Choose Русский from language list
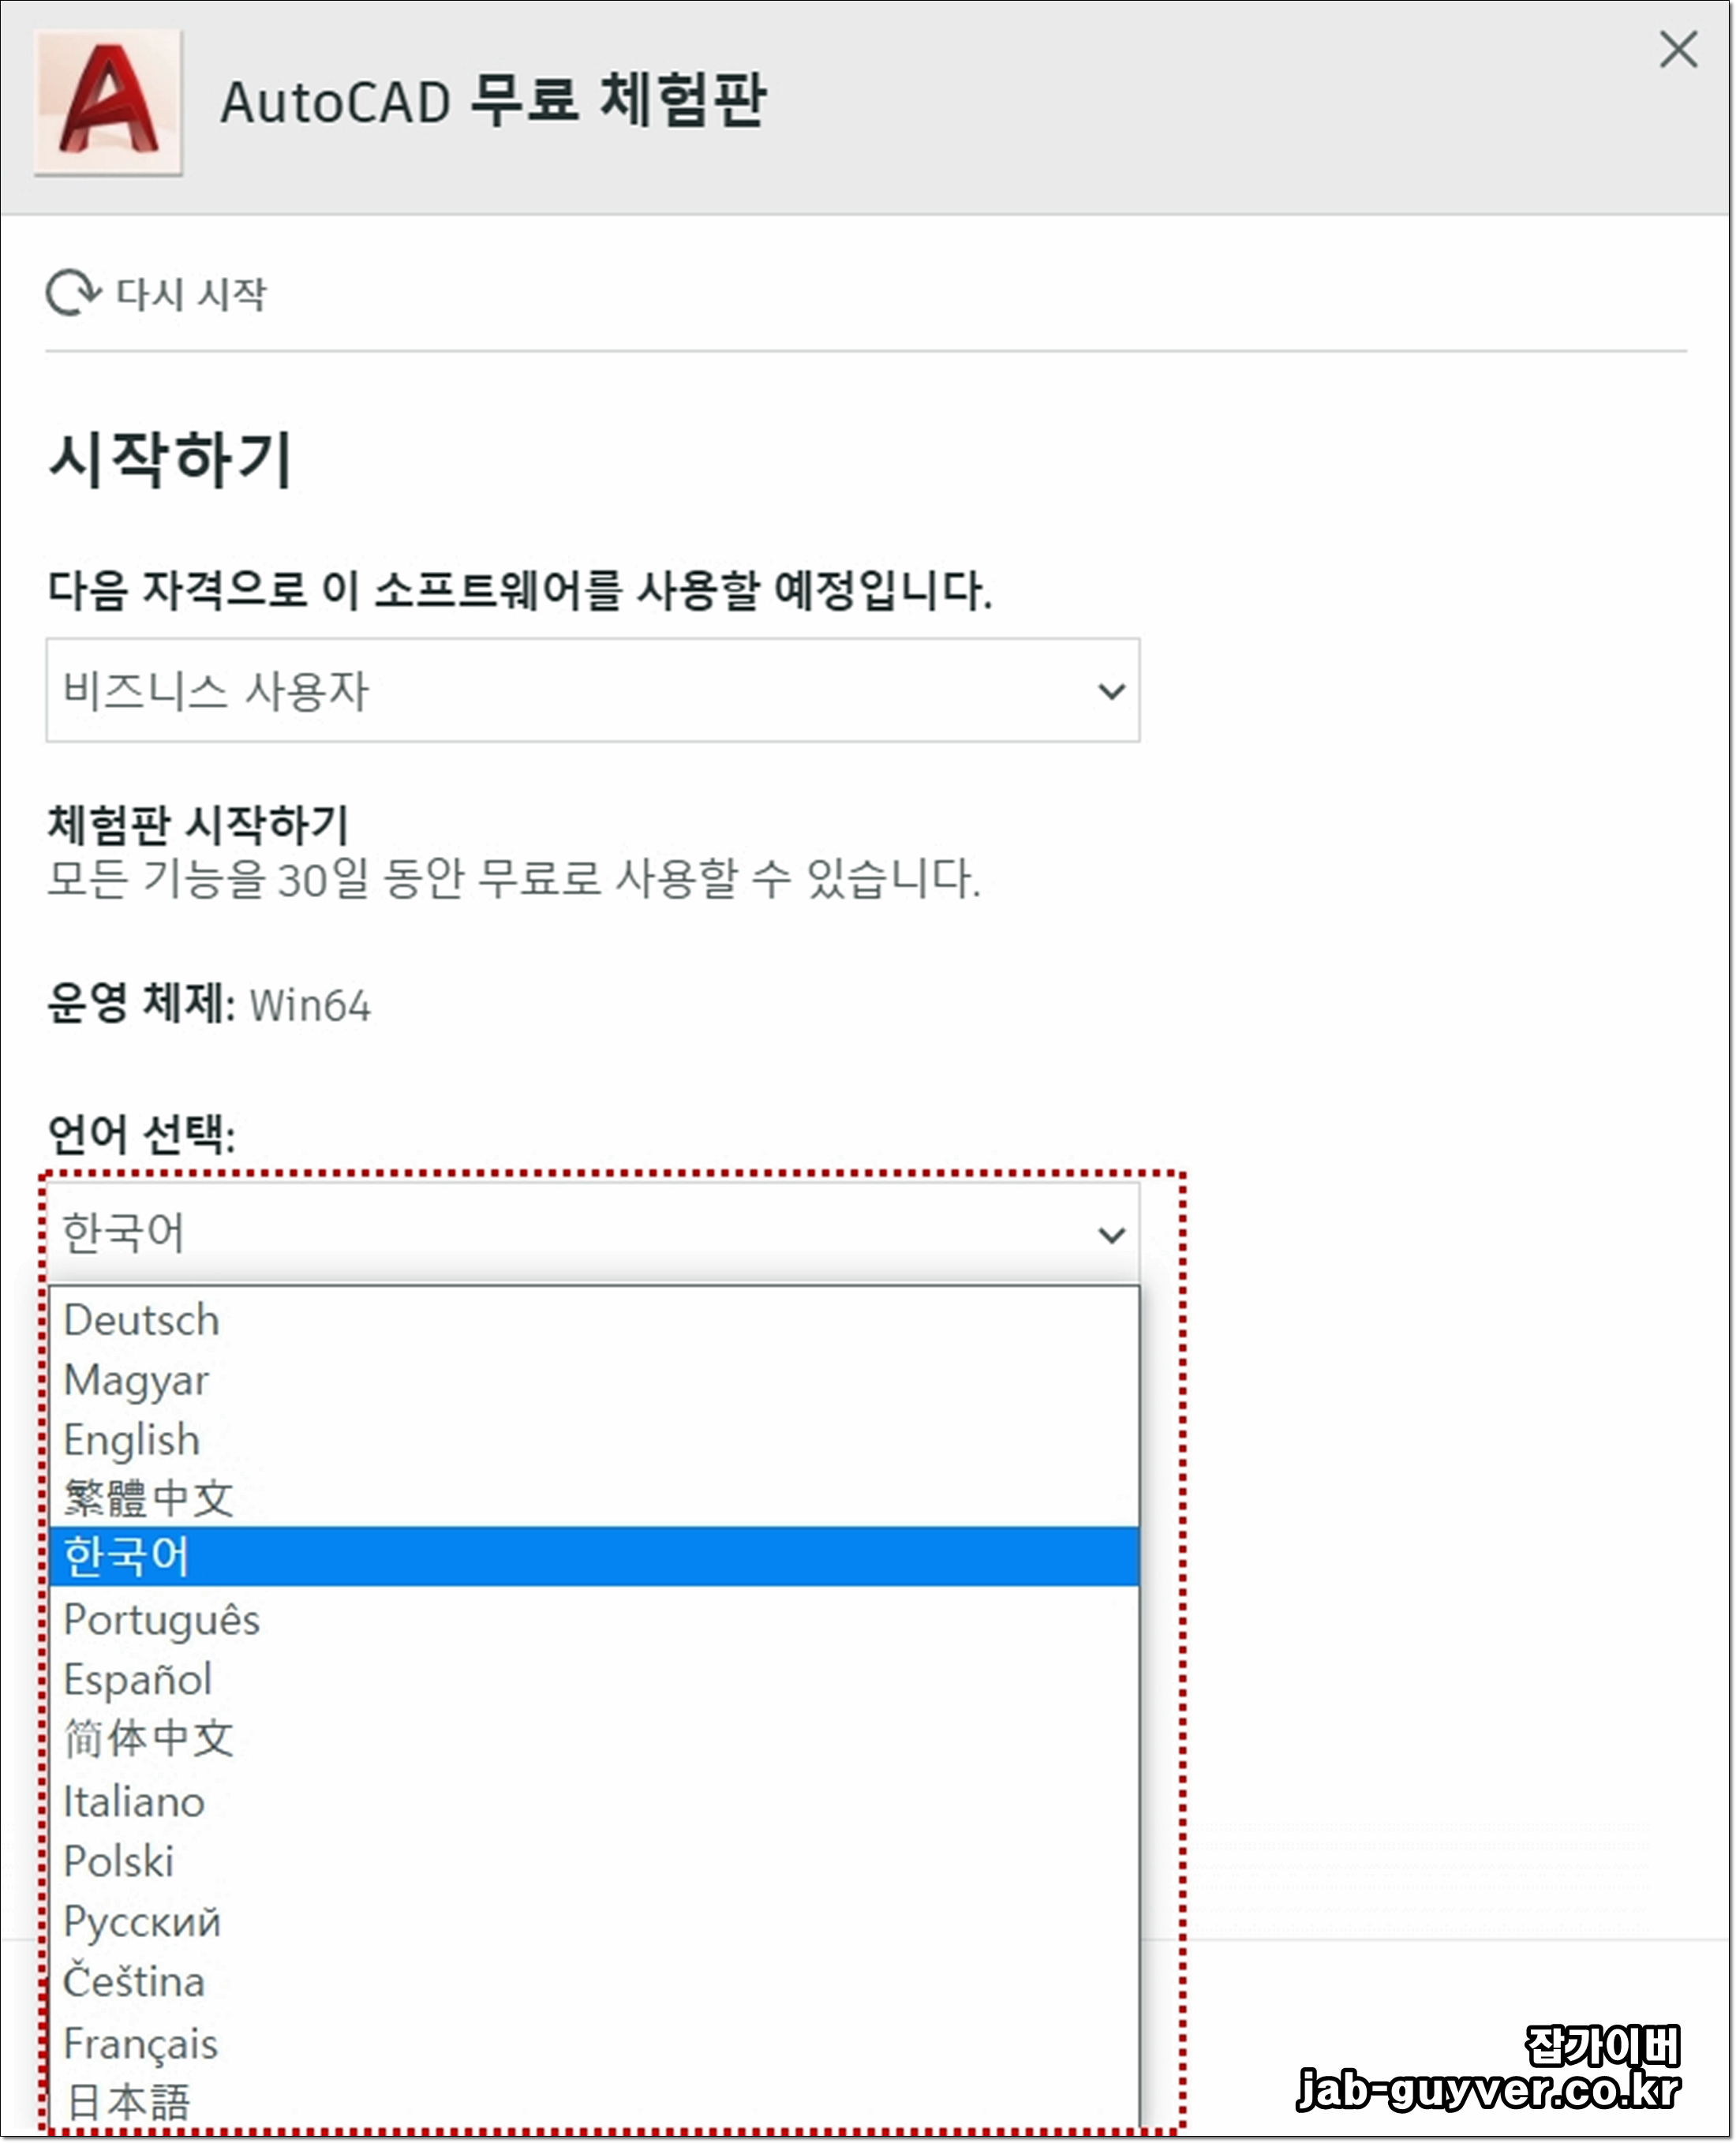 coord(141,1922)
